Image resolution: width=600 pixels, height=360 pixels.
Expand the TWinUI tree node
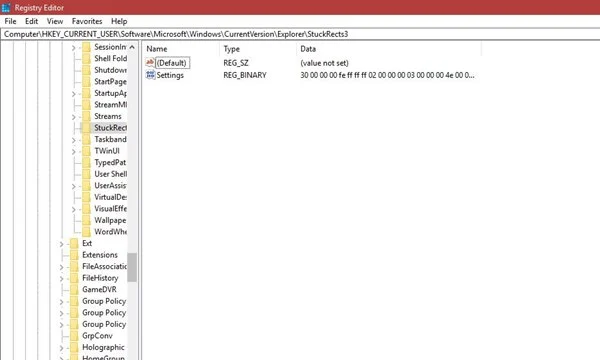tap(73, 151)
